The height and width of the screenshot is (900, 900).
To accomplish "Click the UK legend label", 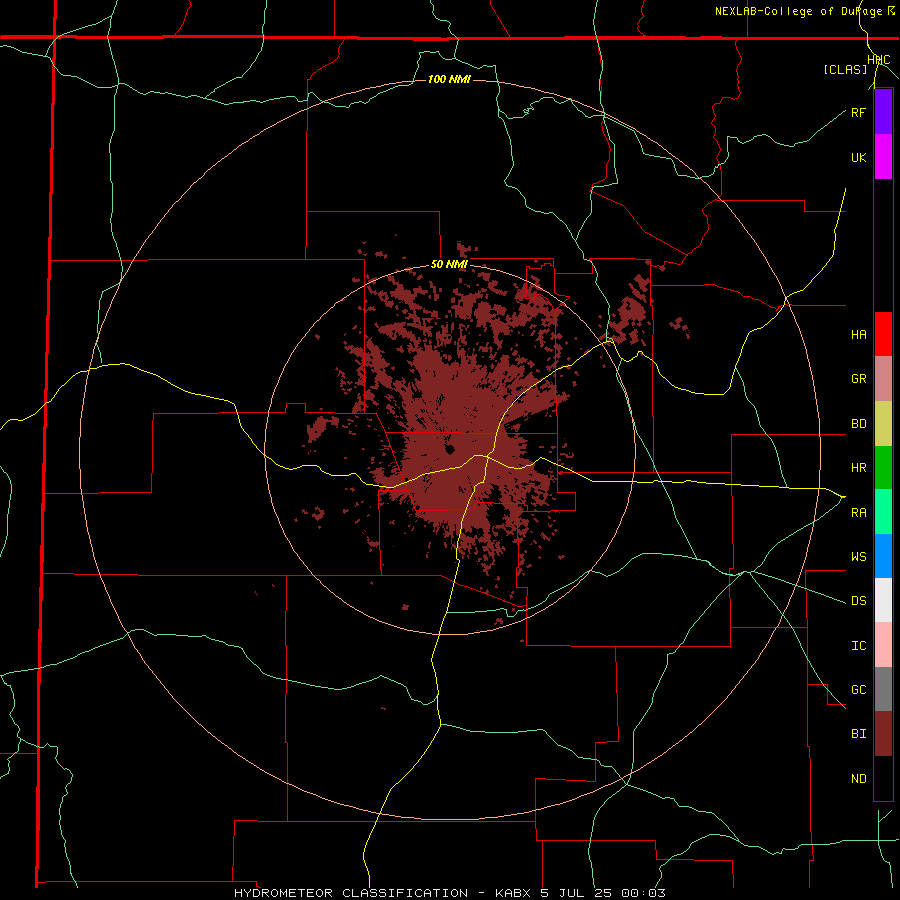I will pos(858,157).
